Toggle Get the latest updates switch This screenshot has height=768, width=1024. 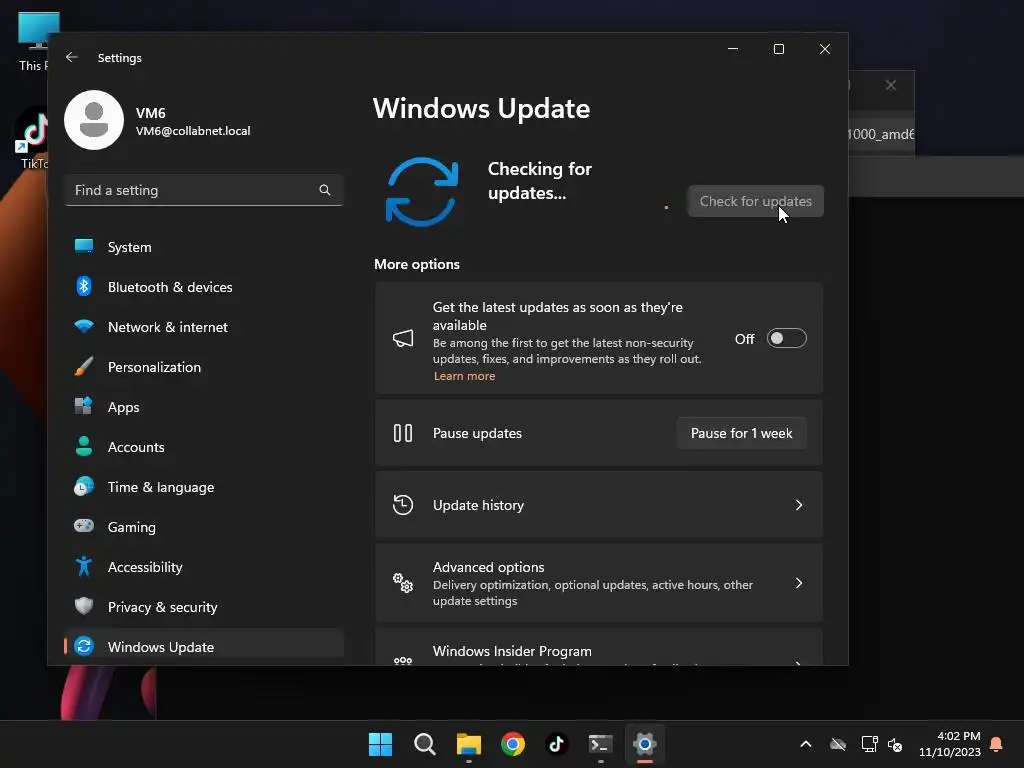click(x=786, y=338)
